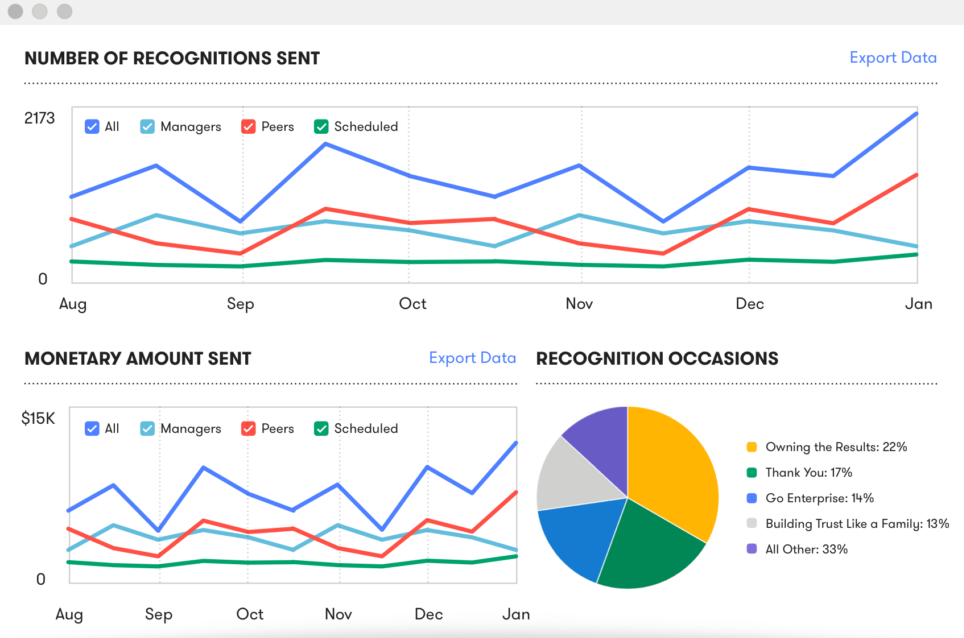Toggle Scheduled checkbox in Recognitions Sent chart
The height and width of the screenshot is (638, 964).
(321, 127)
